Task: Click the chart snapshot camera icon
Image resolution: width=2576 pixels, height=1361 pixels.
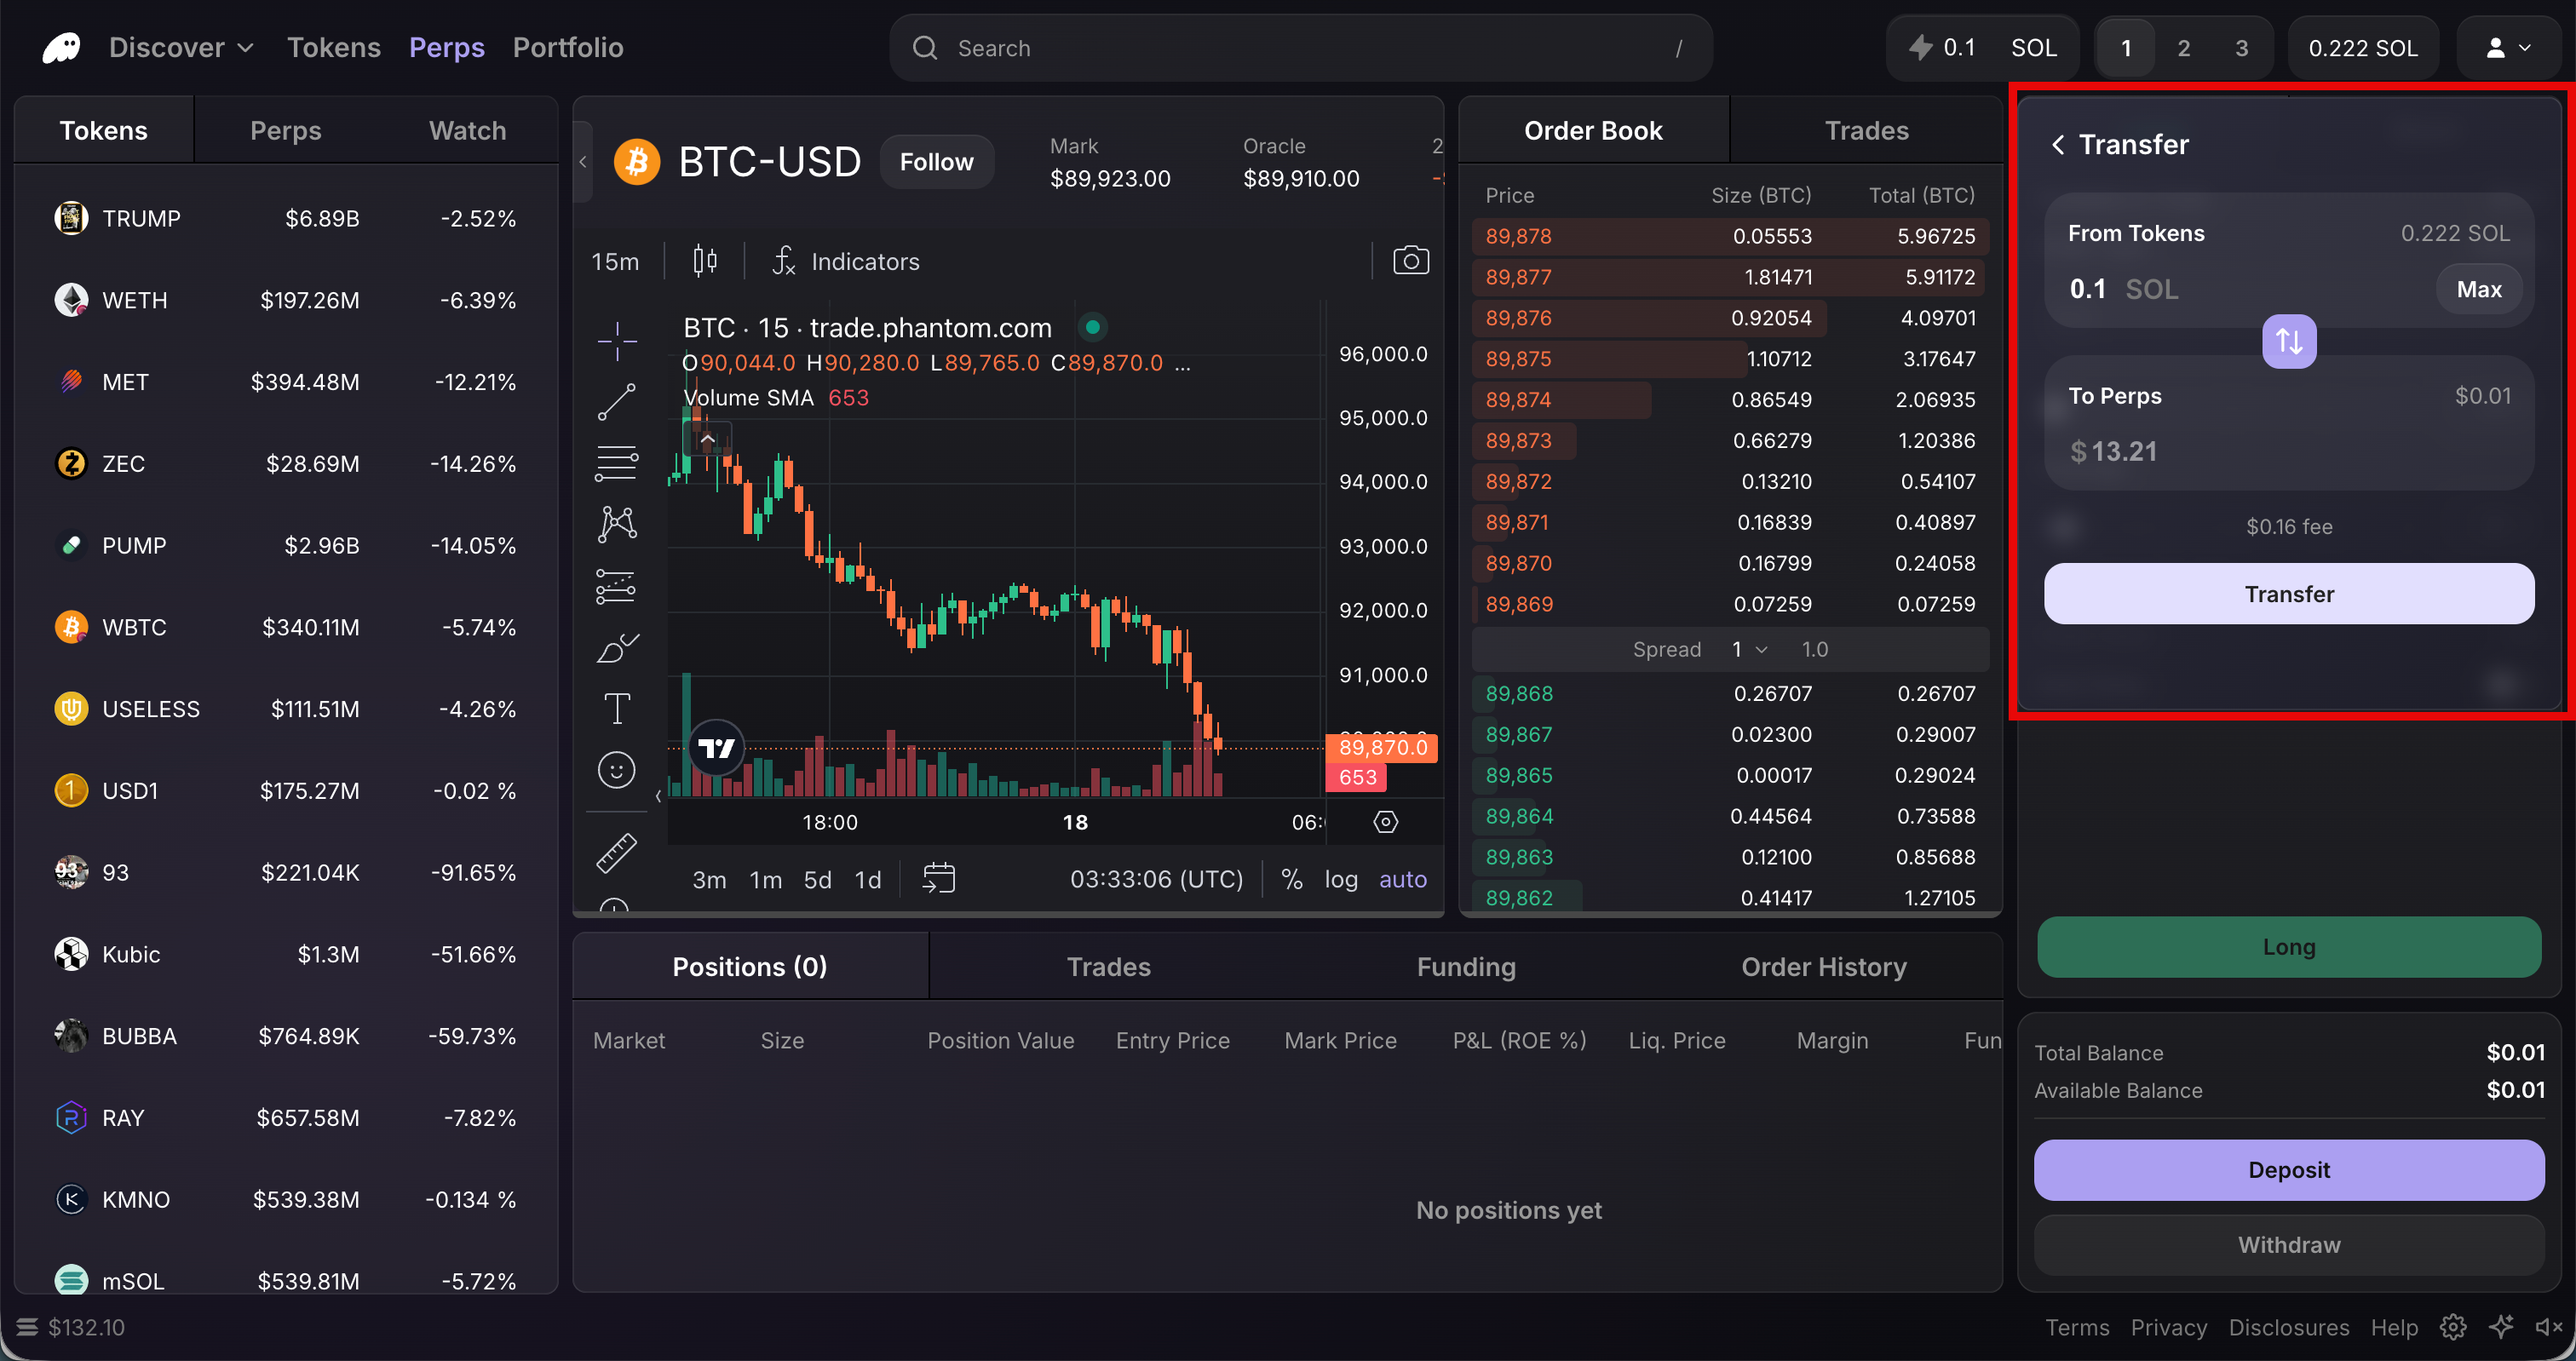Action: (1410, 261)
